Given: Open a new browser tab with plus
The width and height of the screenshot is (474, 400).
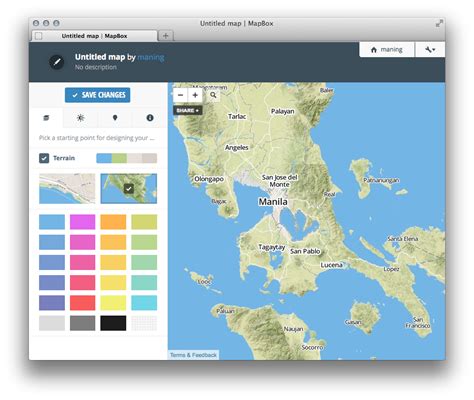Looking at the screenshot, I should (x=166, y=36).
